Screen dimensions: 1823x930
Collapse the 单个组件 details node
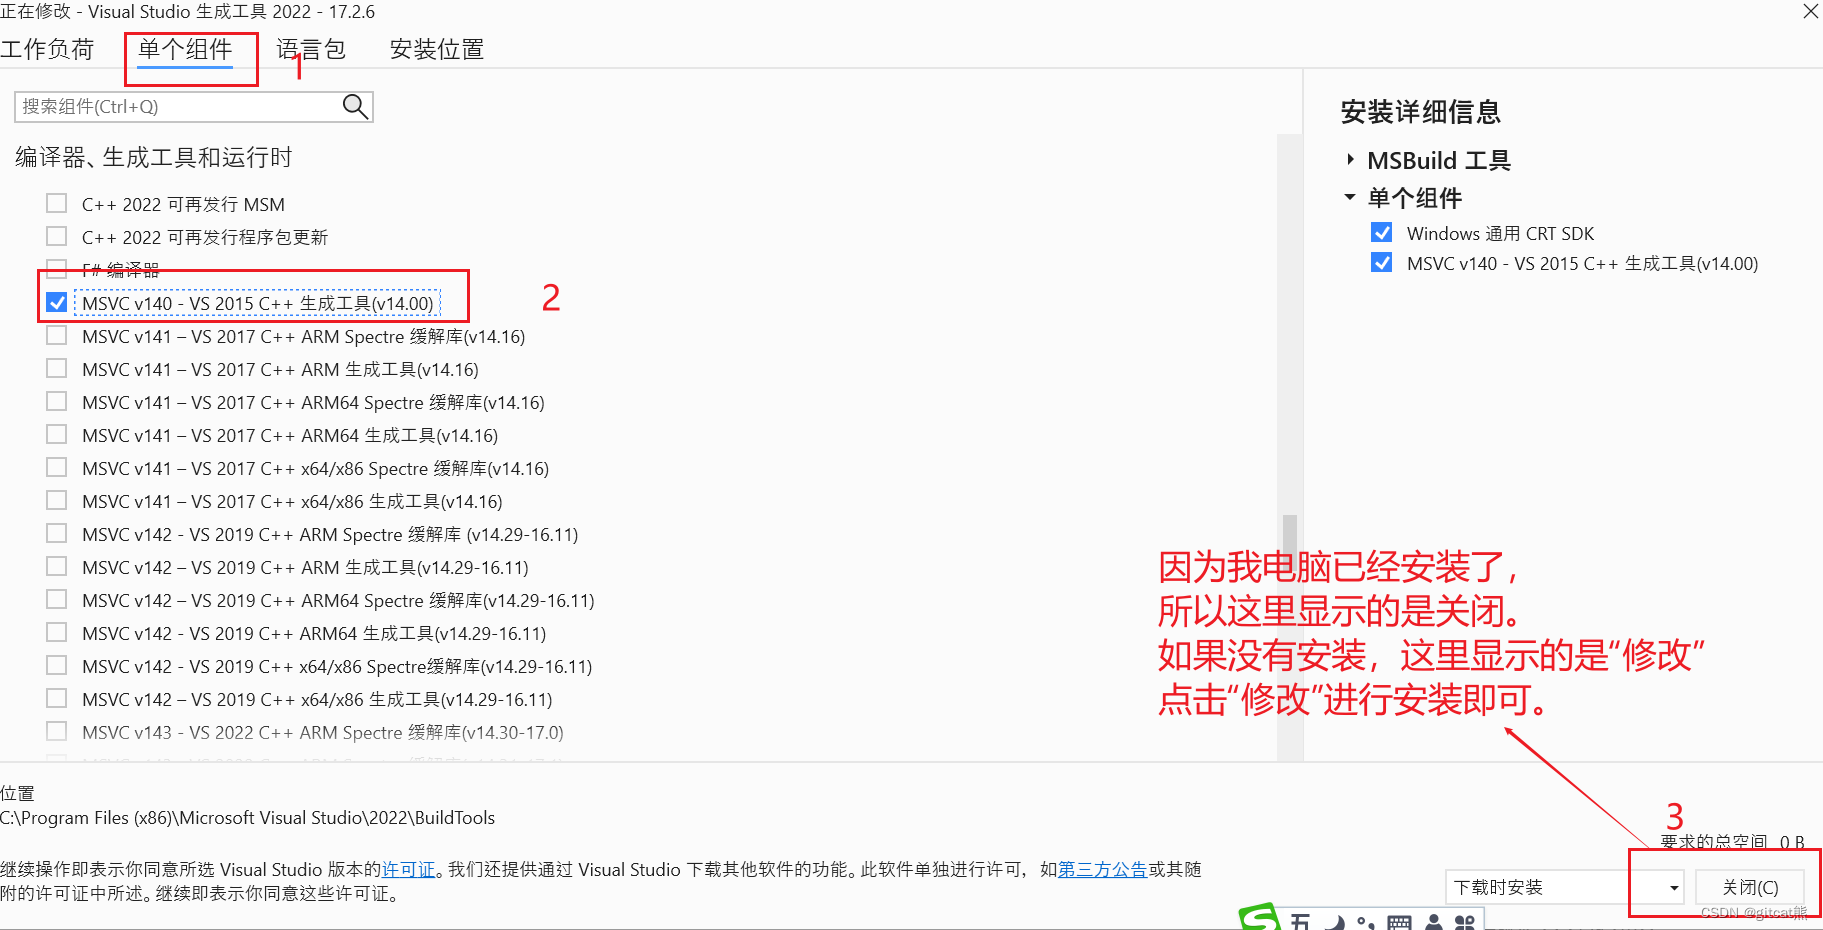1350,198
